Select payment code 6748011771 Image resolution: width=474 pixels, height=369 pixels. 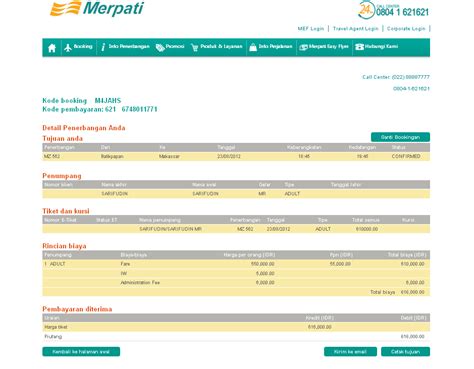pyautogui.click(x=139, y=109)
